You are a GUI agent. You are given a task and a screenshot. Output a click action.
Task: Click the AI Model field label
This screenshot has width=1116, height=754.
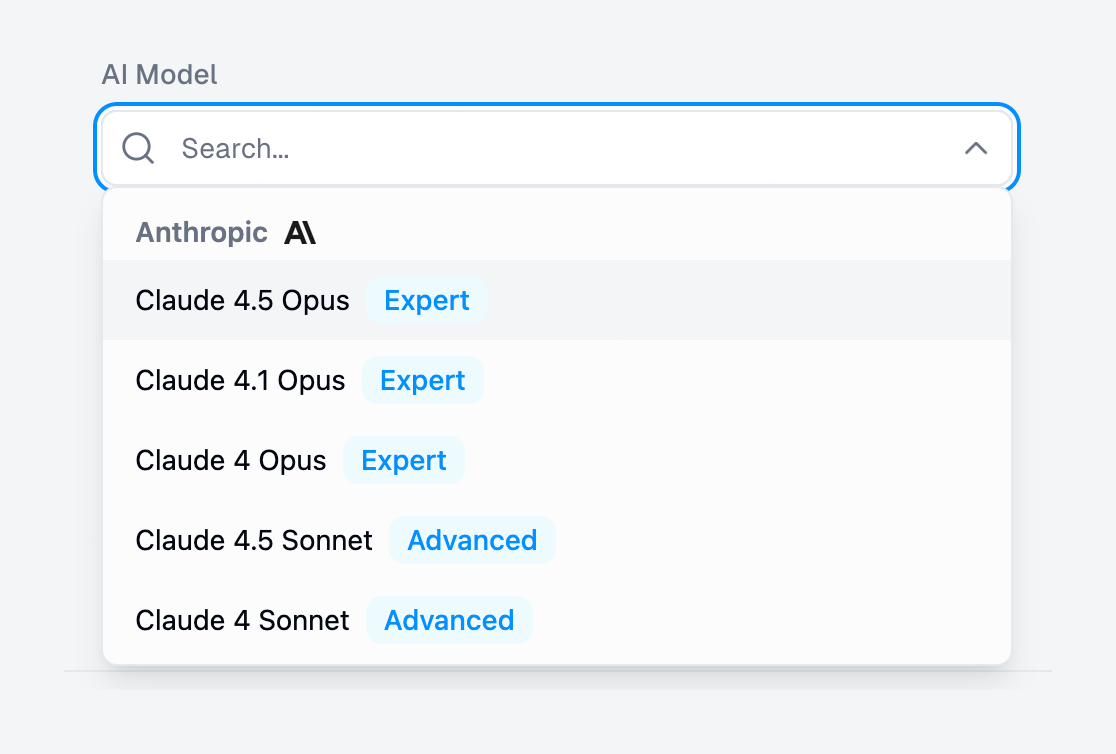click(159, 74)
